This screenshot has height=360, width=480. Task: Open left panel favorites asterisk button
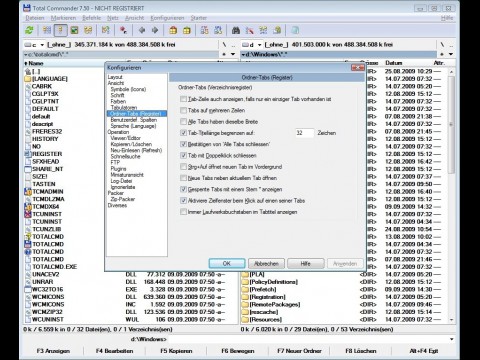coord(224,54)
